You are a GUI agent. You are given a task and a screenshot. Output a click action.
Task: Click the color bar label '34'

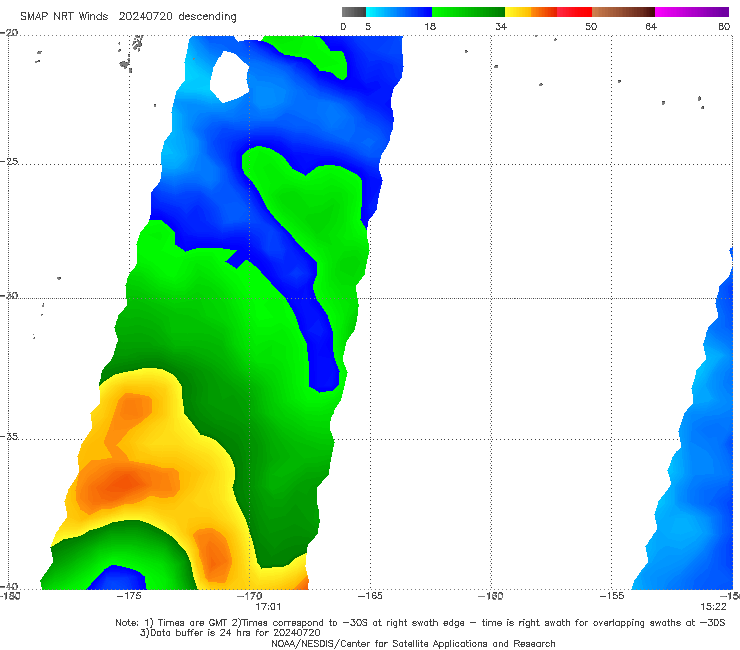(x=501, y=26)
